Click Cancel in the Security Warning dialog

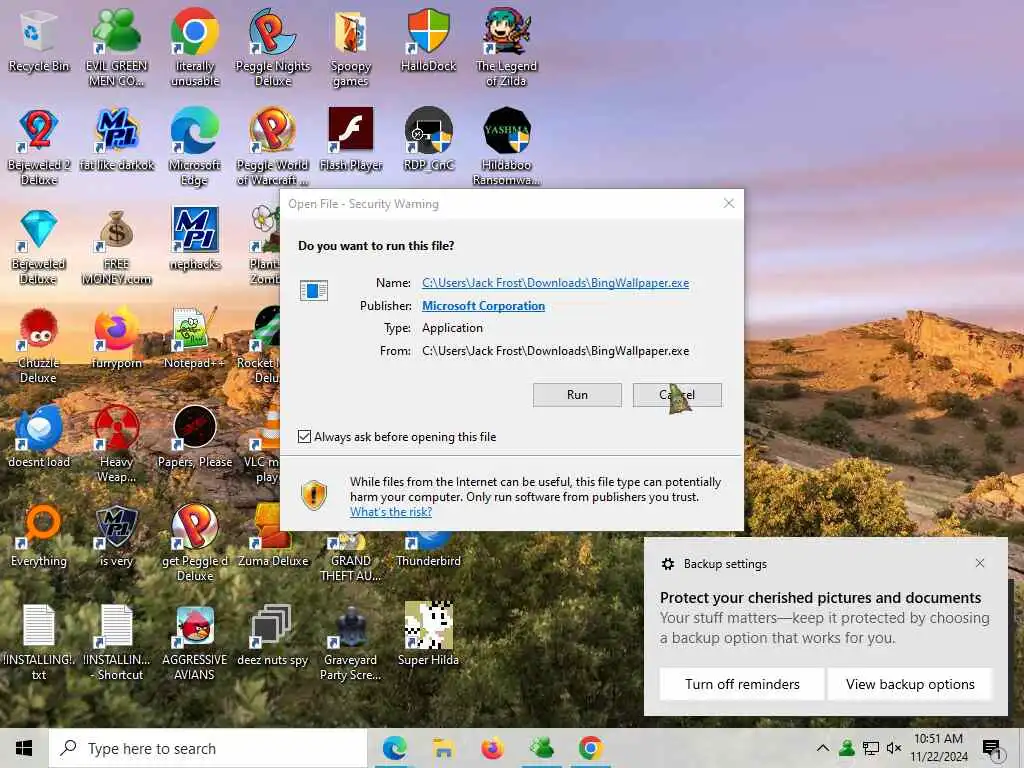pyautogui.click(x=677, y=394)
